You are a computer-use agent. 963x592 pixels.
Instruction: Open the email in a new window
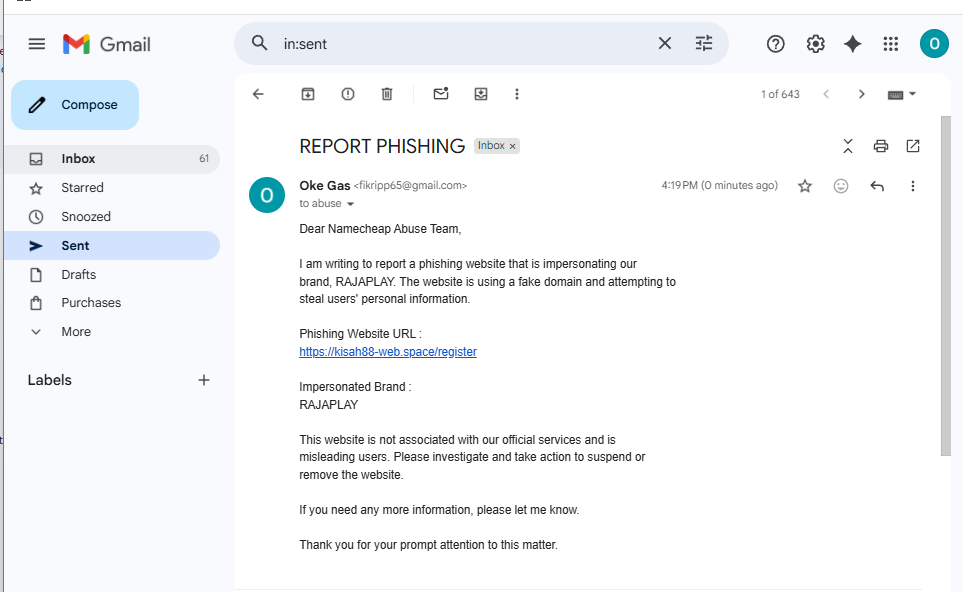click(913, 146)
